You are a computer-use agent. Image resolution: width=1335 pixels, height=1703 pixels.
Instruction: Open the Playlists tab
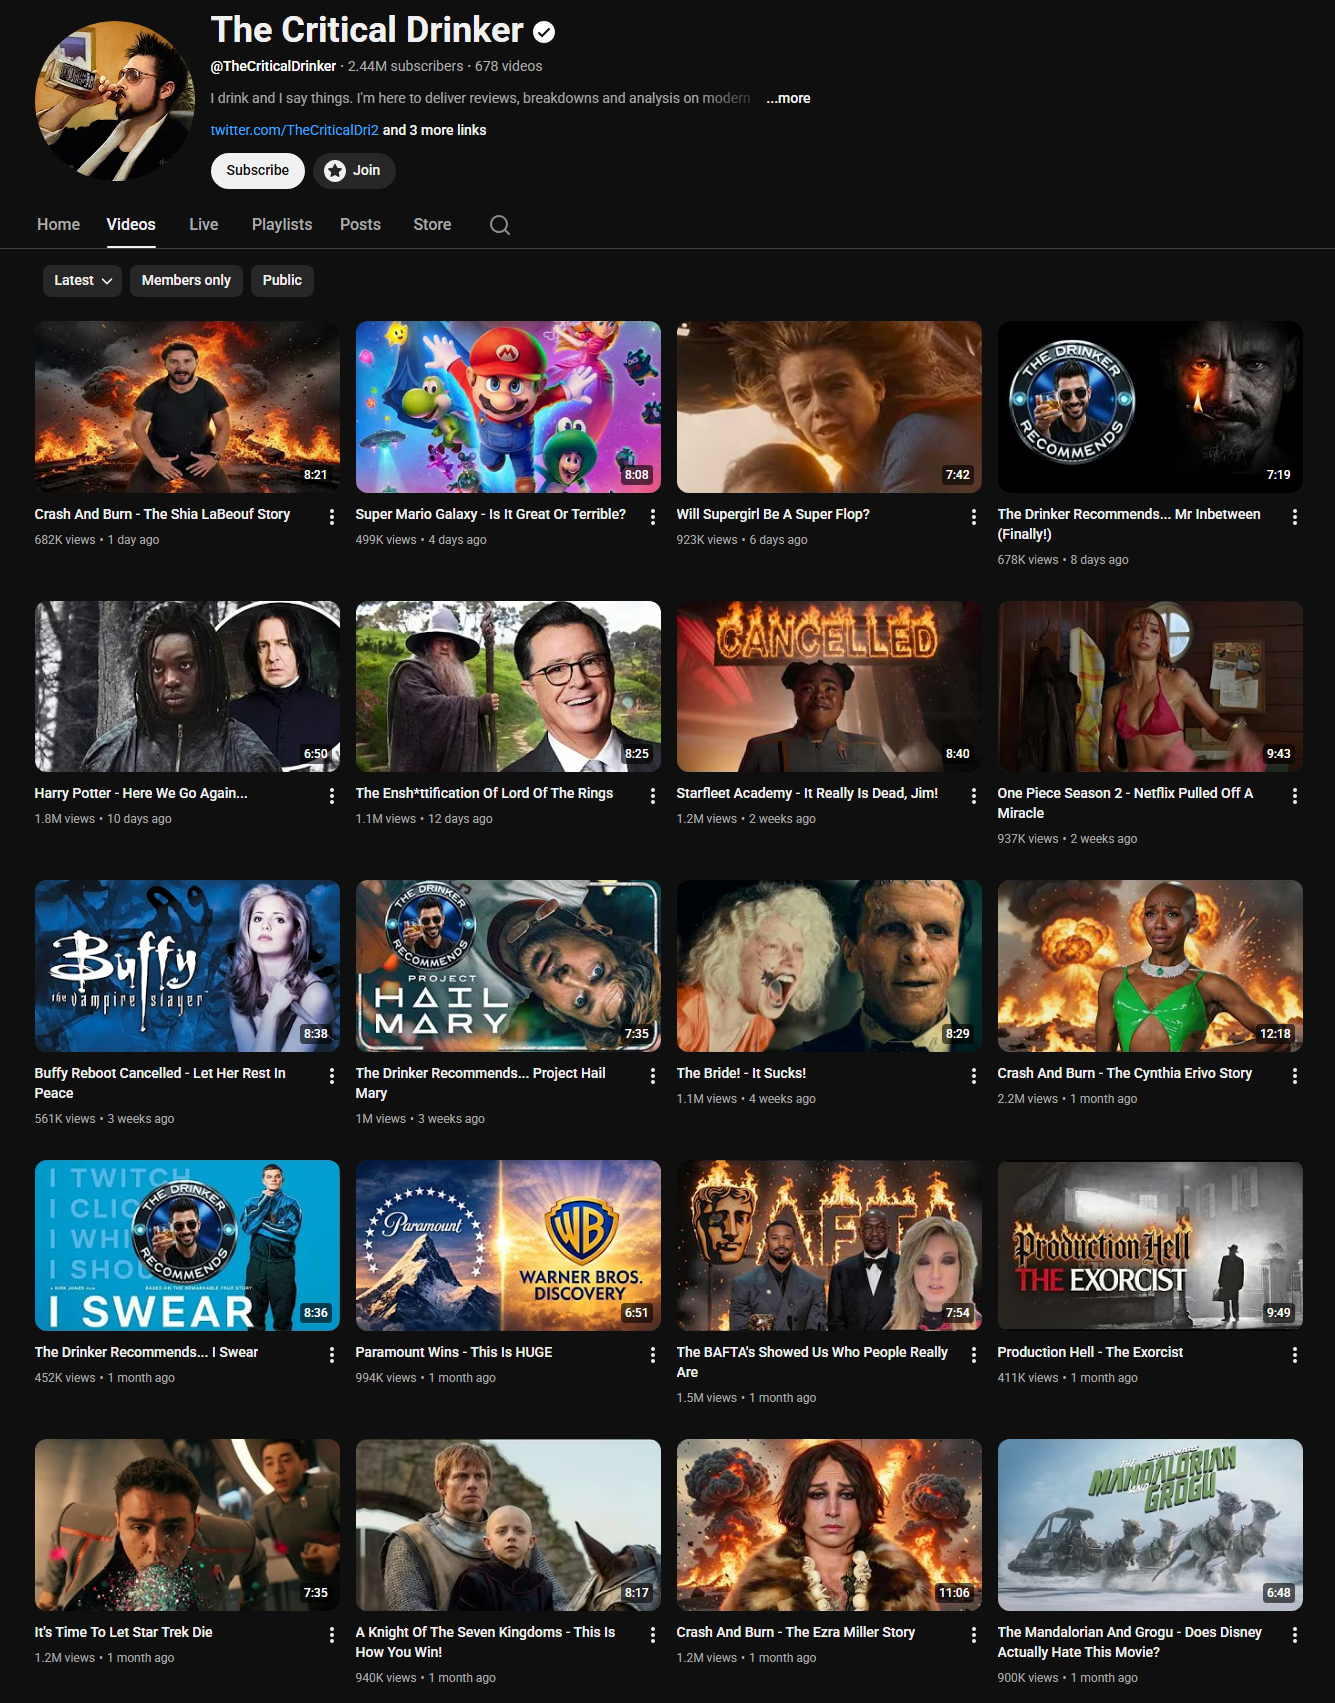coord(282,225)
